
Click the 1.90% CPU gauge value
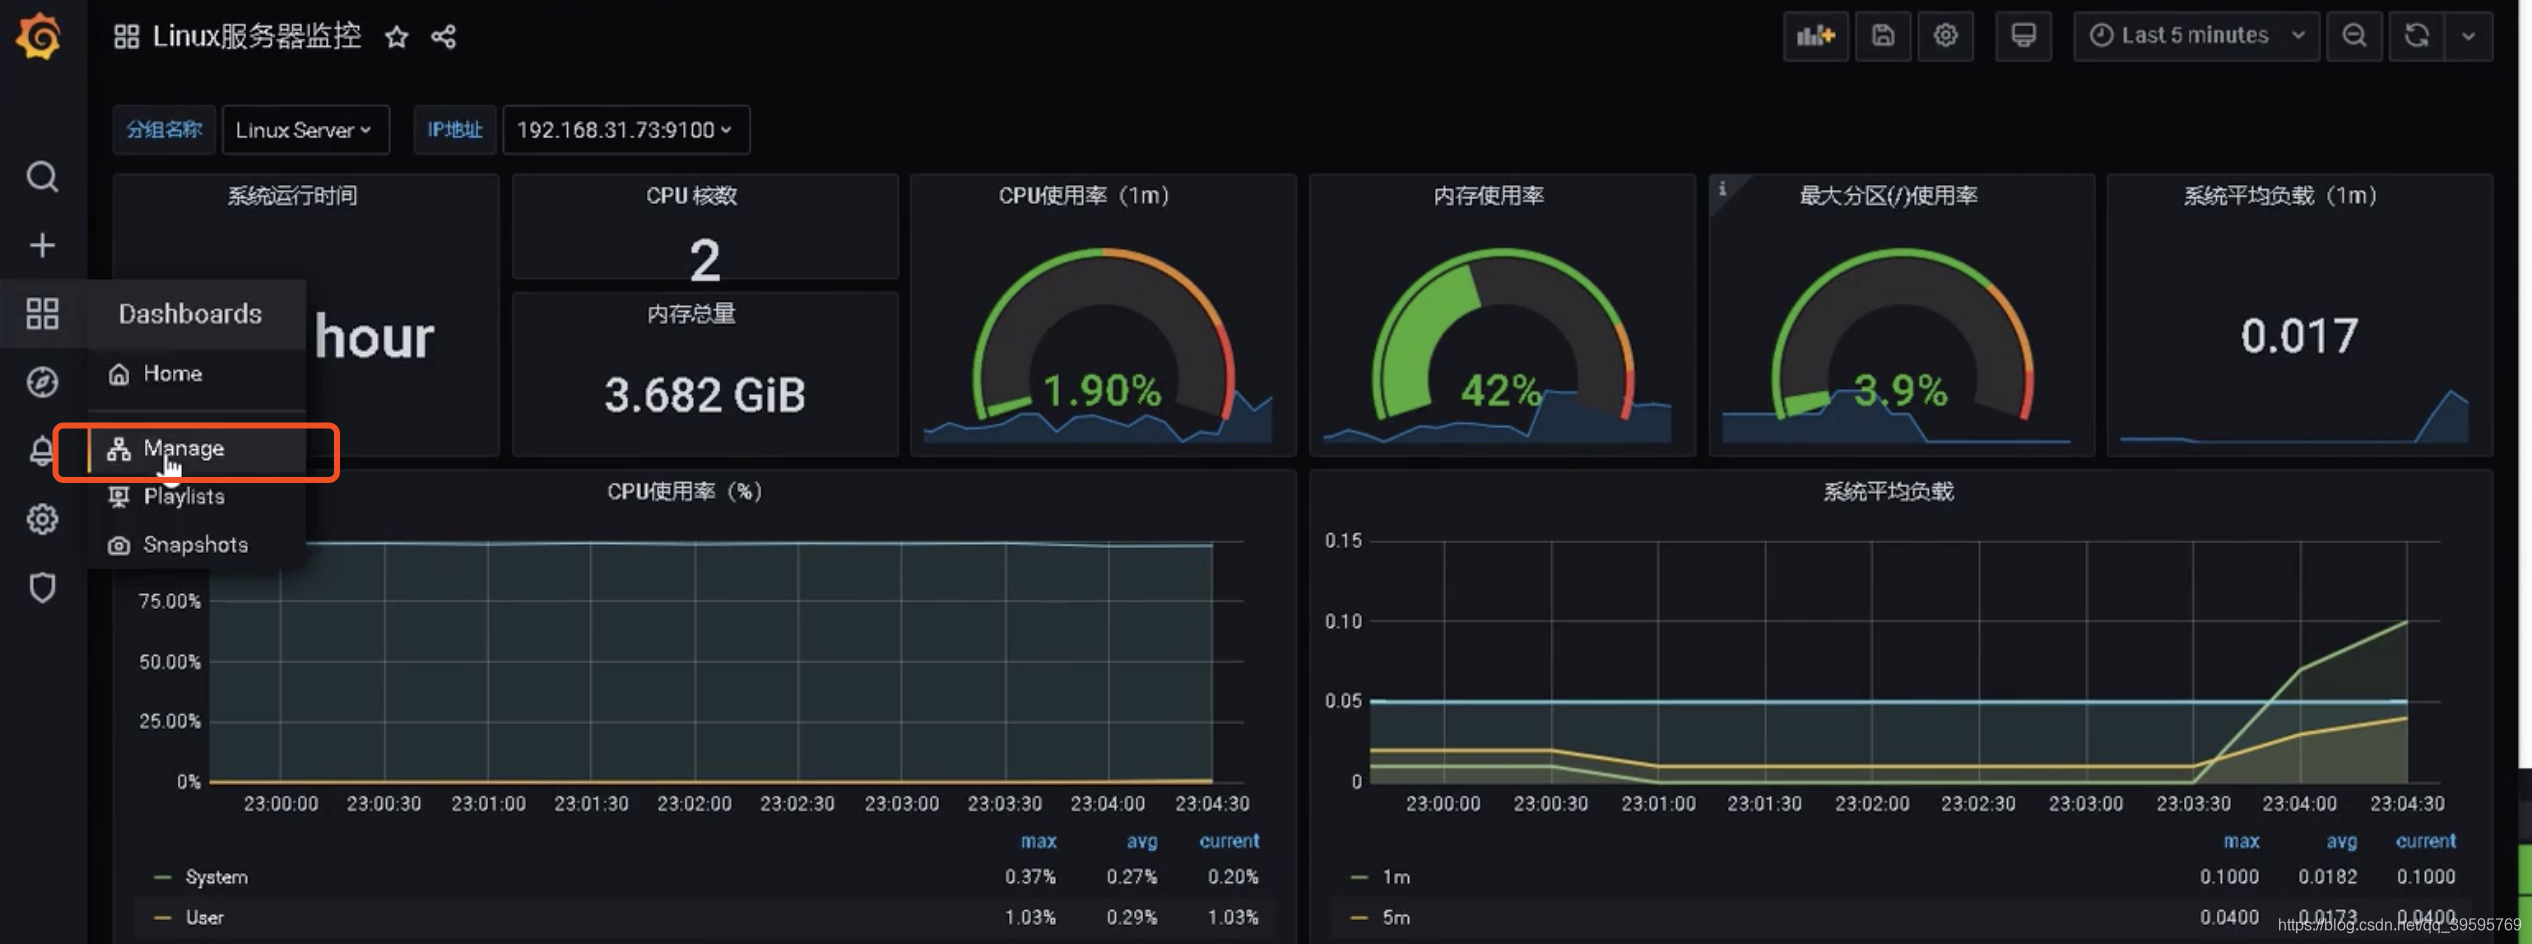(1102, 390)
